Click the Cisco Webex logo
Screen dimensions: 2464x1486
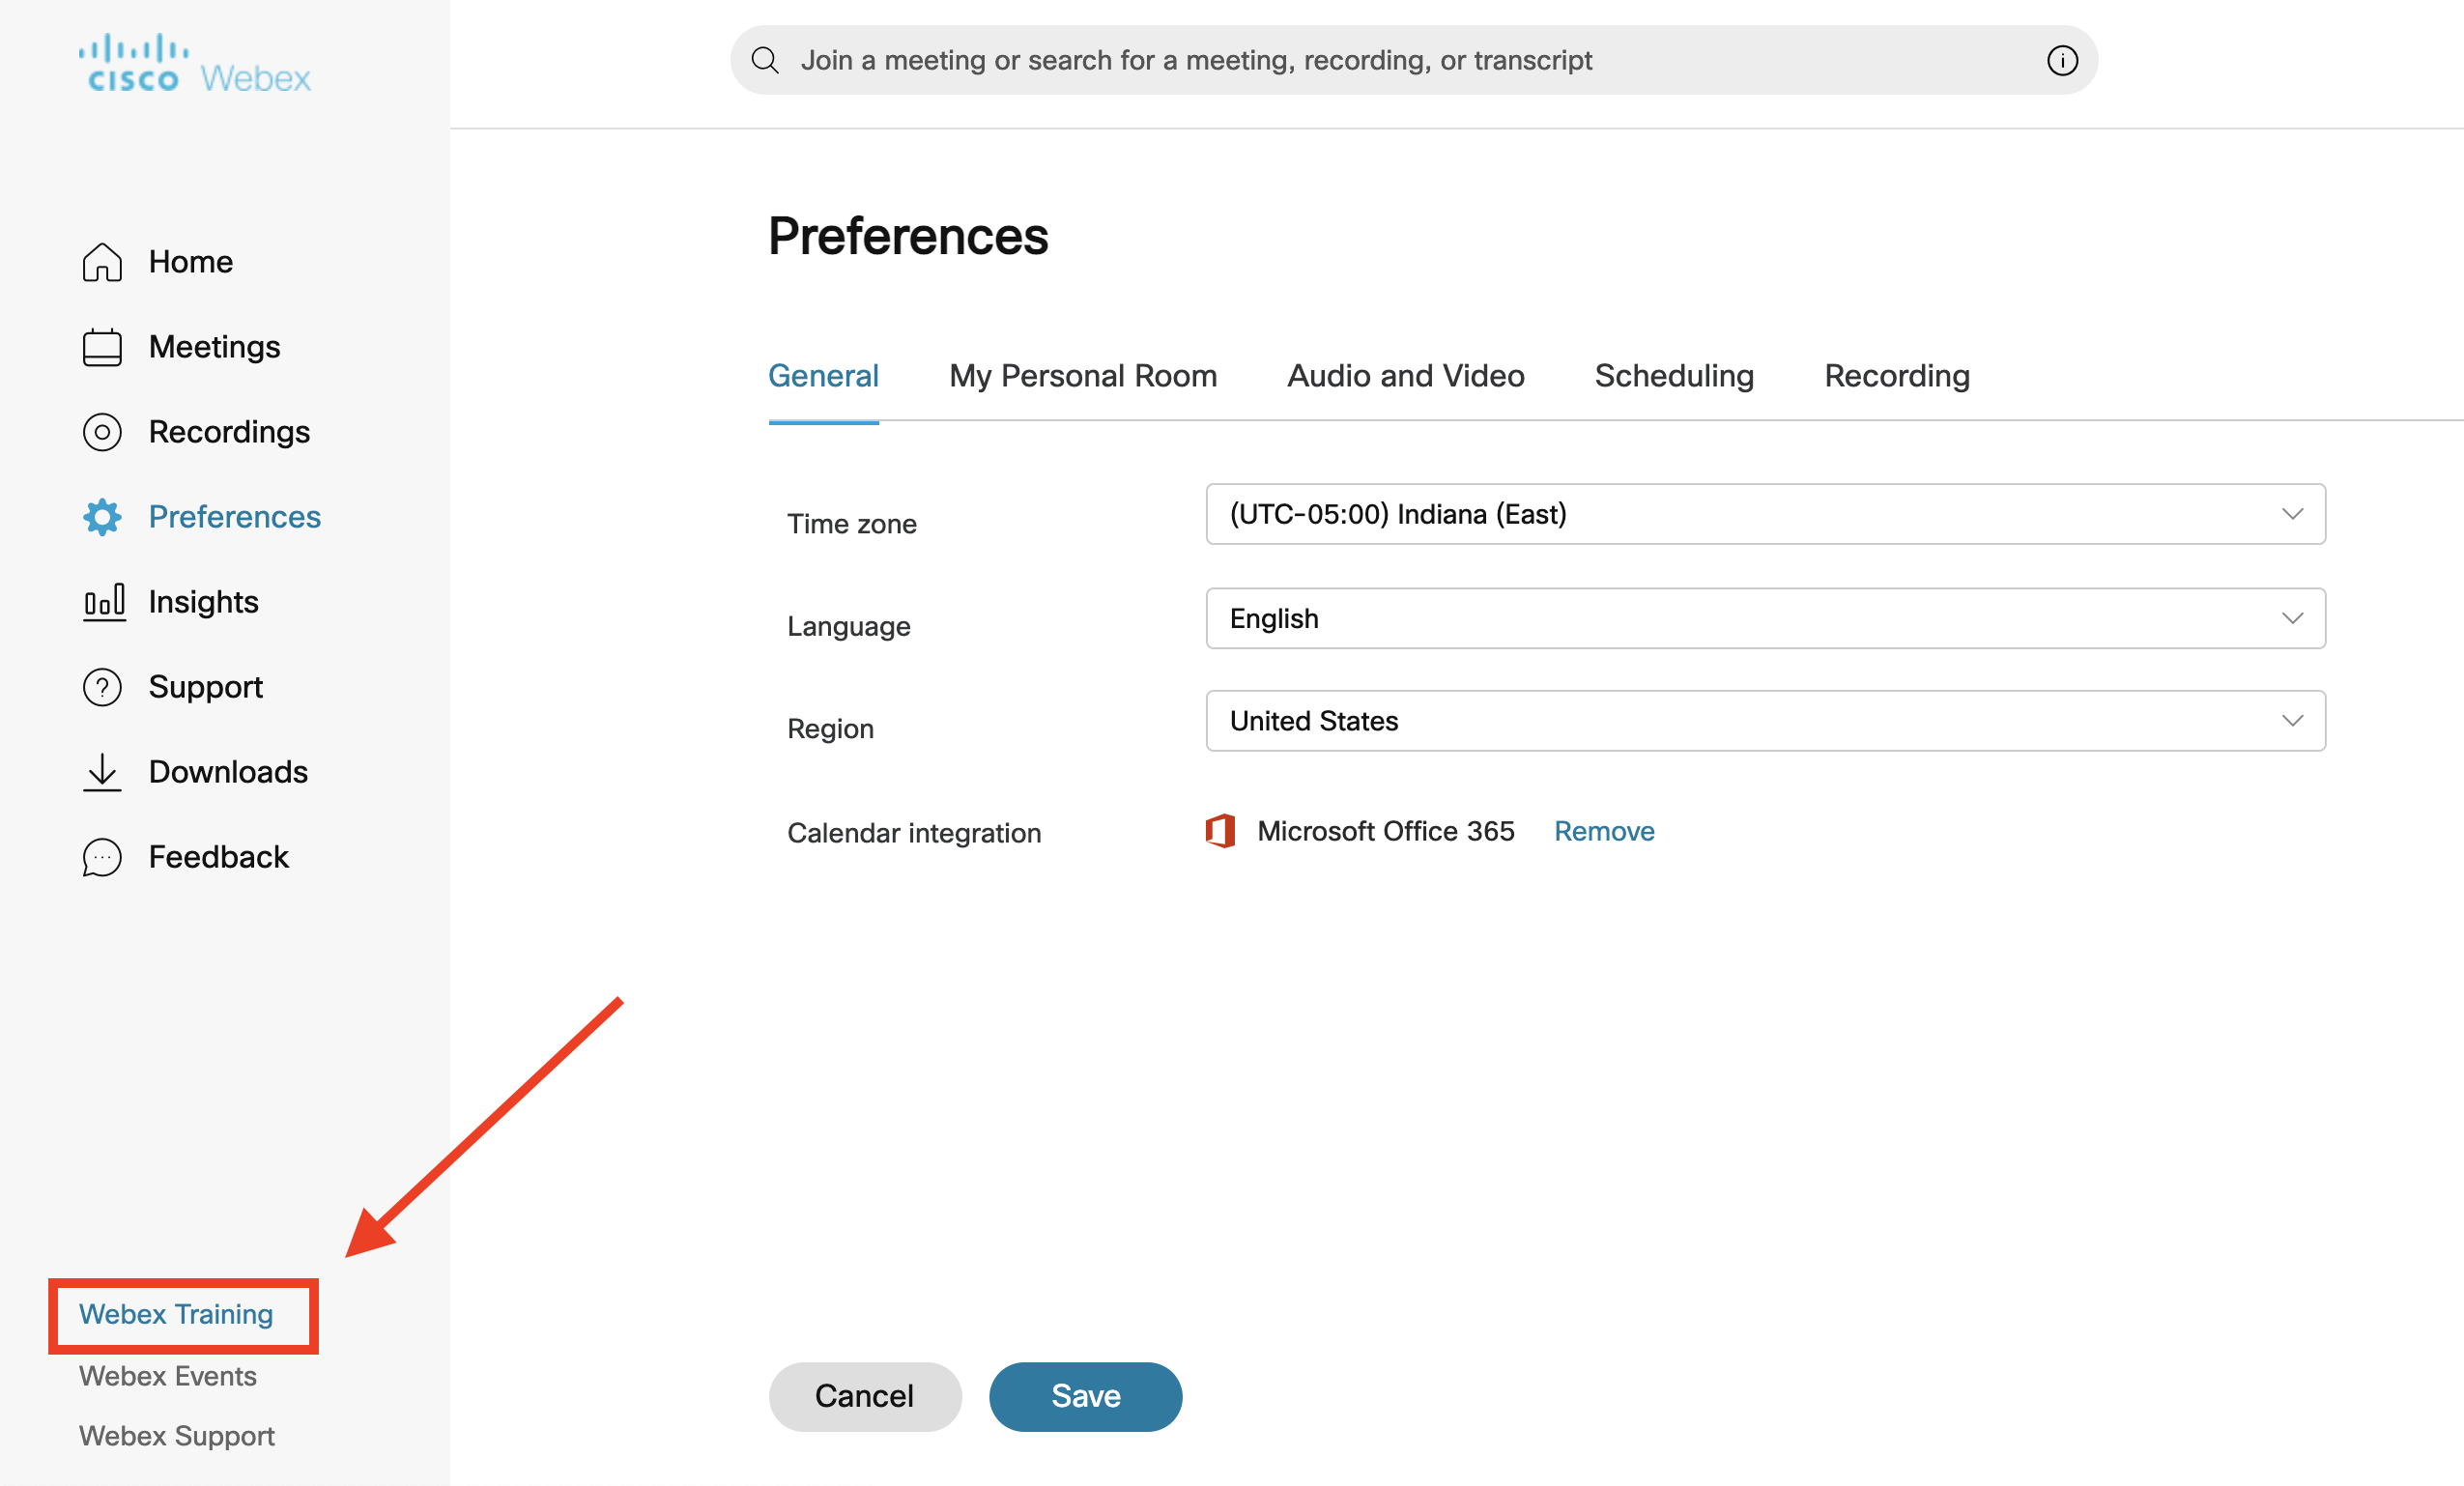click(193, 60)
